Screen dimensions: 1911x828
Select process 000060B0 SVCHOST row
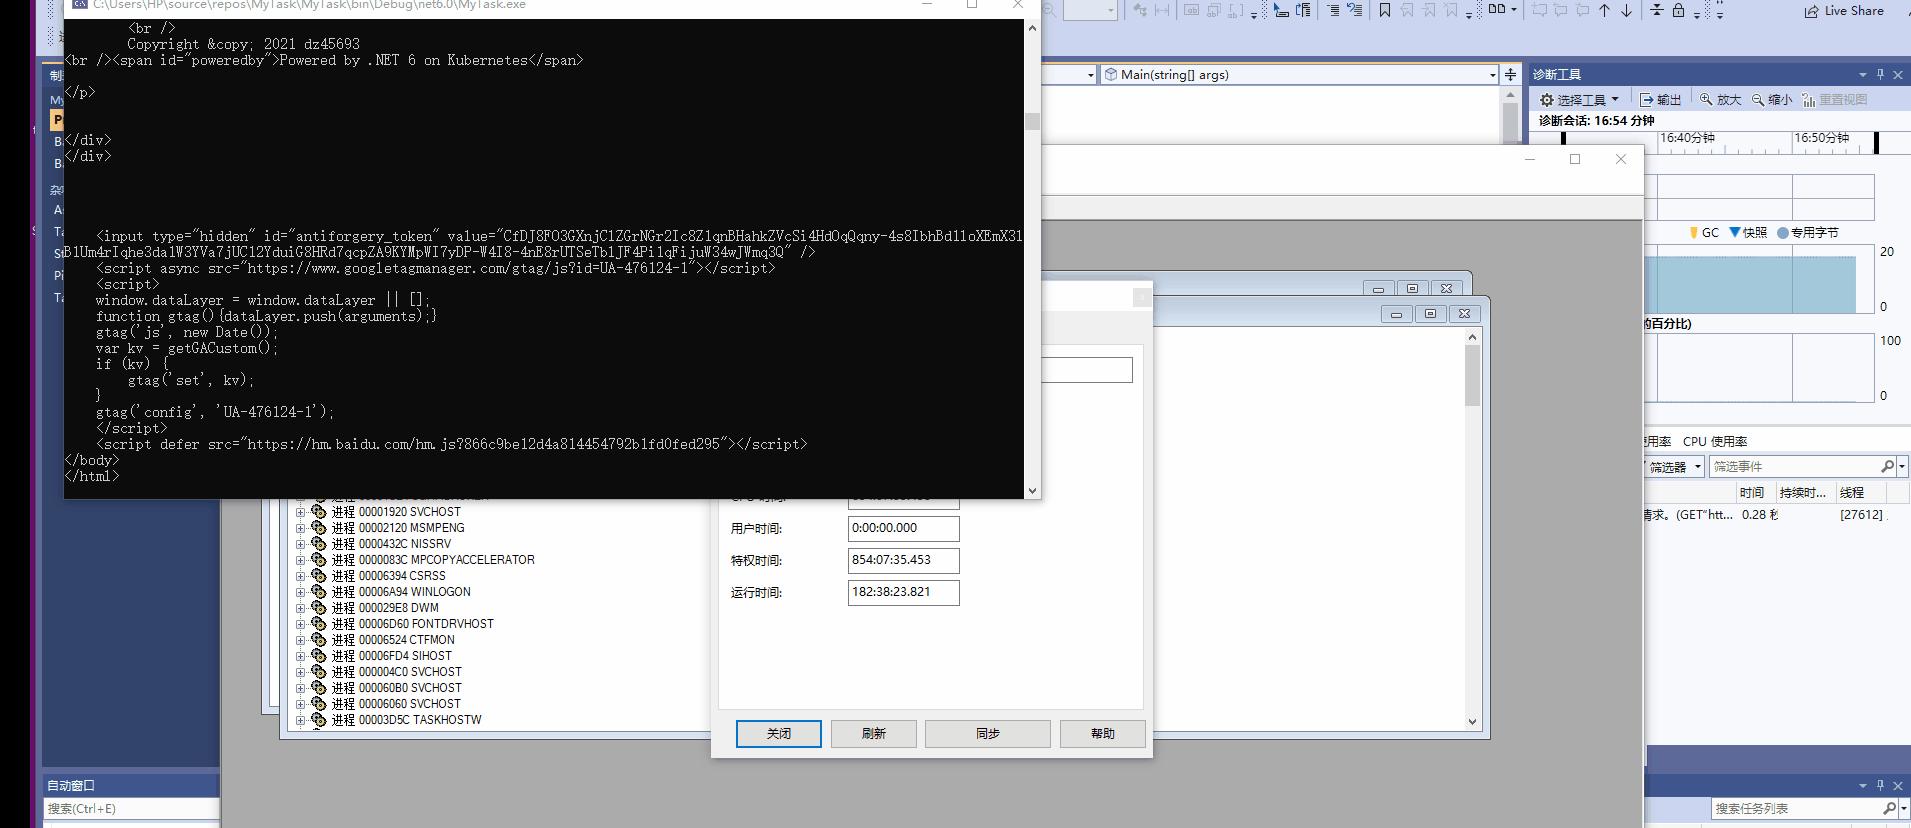396,688
